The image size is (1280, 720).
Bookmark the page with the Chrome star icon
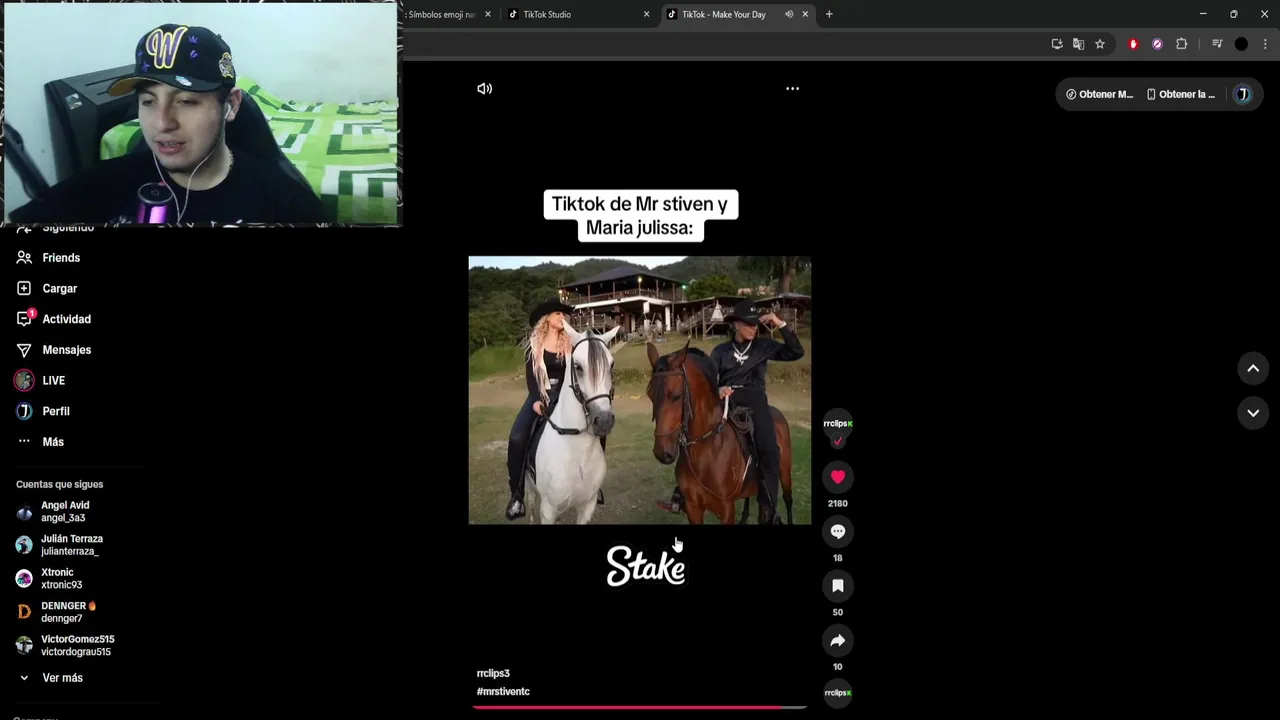(1100, 44)
